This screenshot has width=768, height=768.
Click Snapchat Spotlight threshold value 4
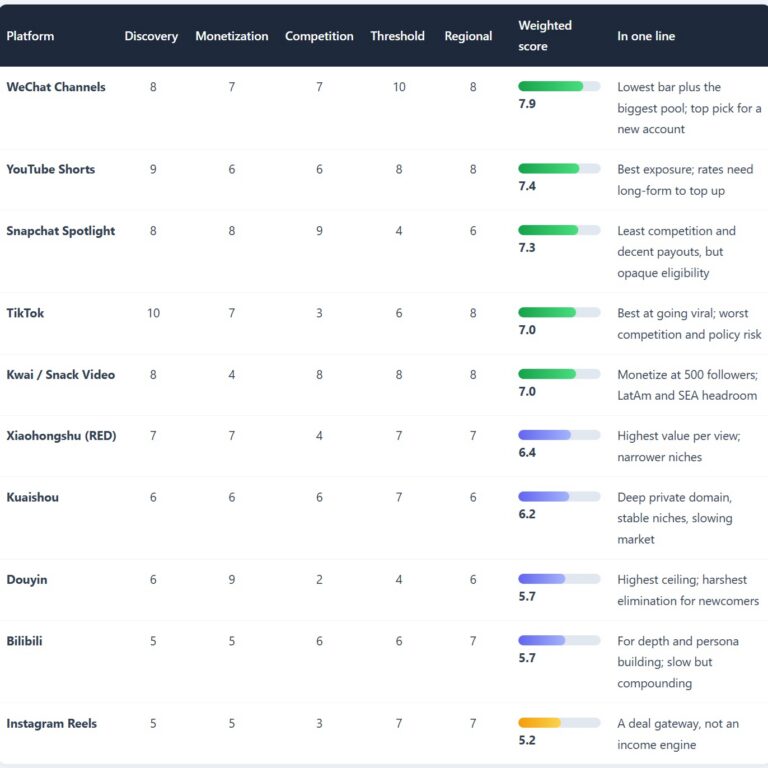pos(399,231)
